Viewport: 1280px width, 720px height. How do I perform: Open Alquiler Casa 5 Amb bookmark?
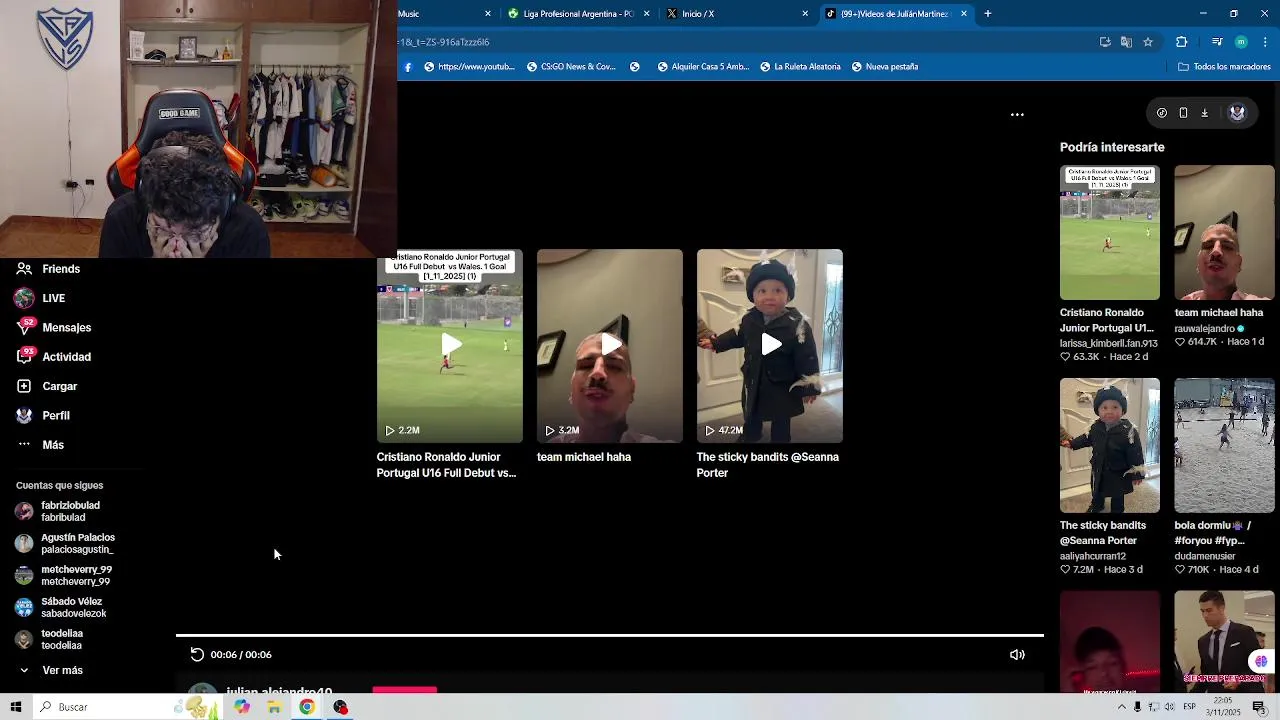pos(703,67)
